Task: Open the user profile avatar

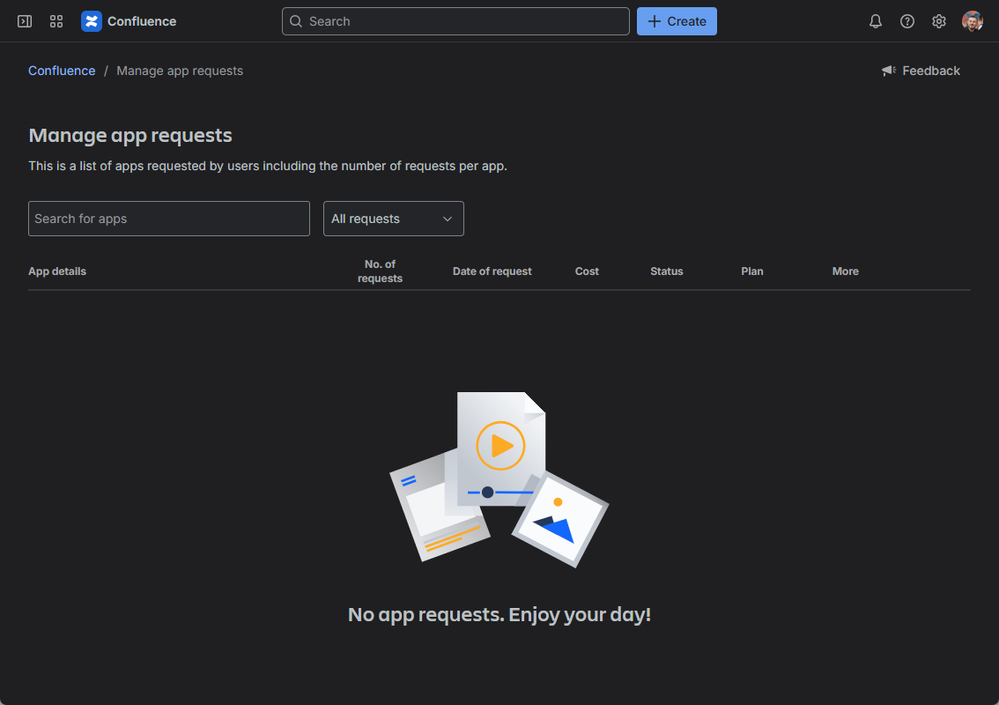Action: click(972, 22)
